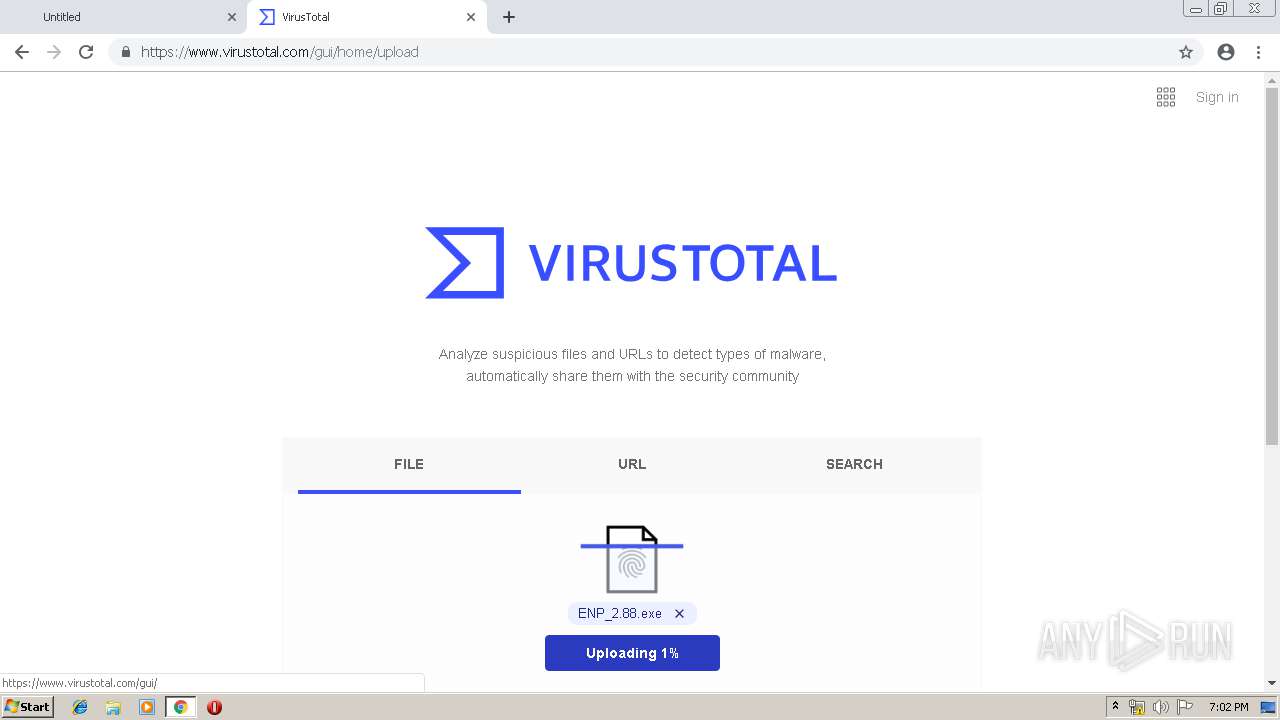The height and width of the screenshot is (720, 1280).
Task: Open Windows Explorer folder in taskbar
Action: (113, 707)
